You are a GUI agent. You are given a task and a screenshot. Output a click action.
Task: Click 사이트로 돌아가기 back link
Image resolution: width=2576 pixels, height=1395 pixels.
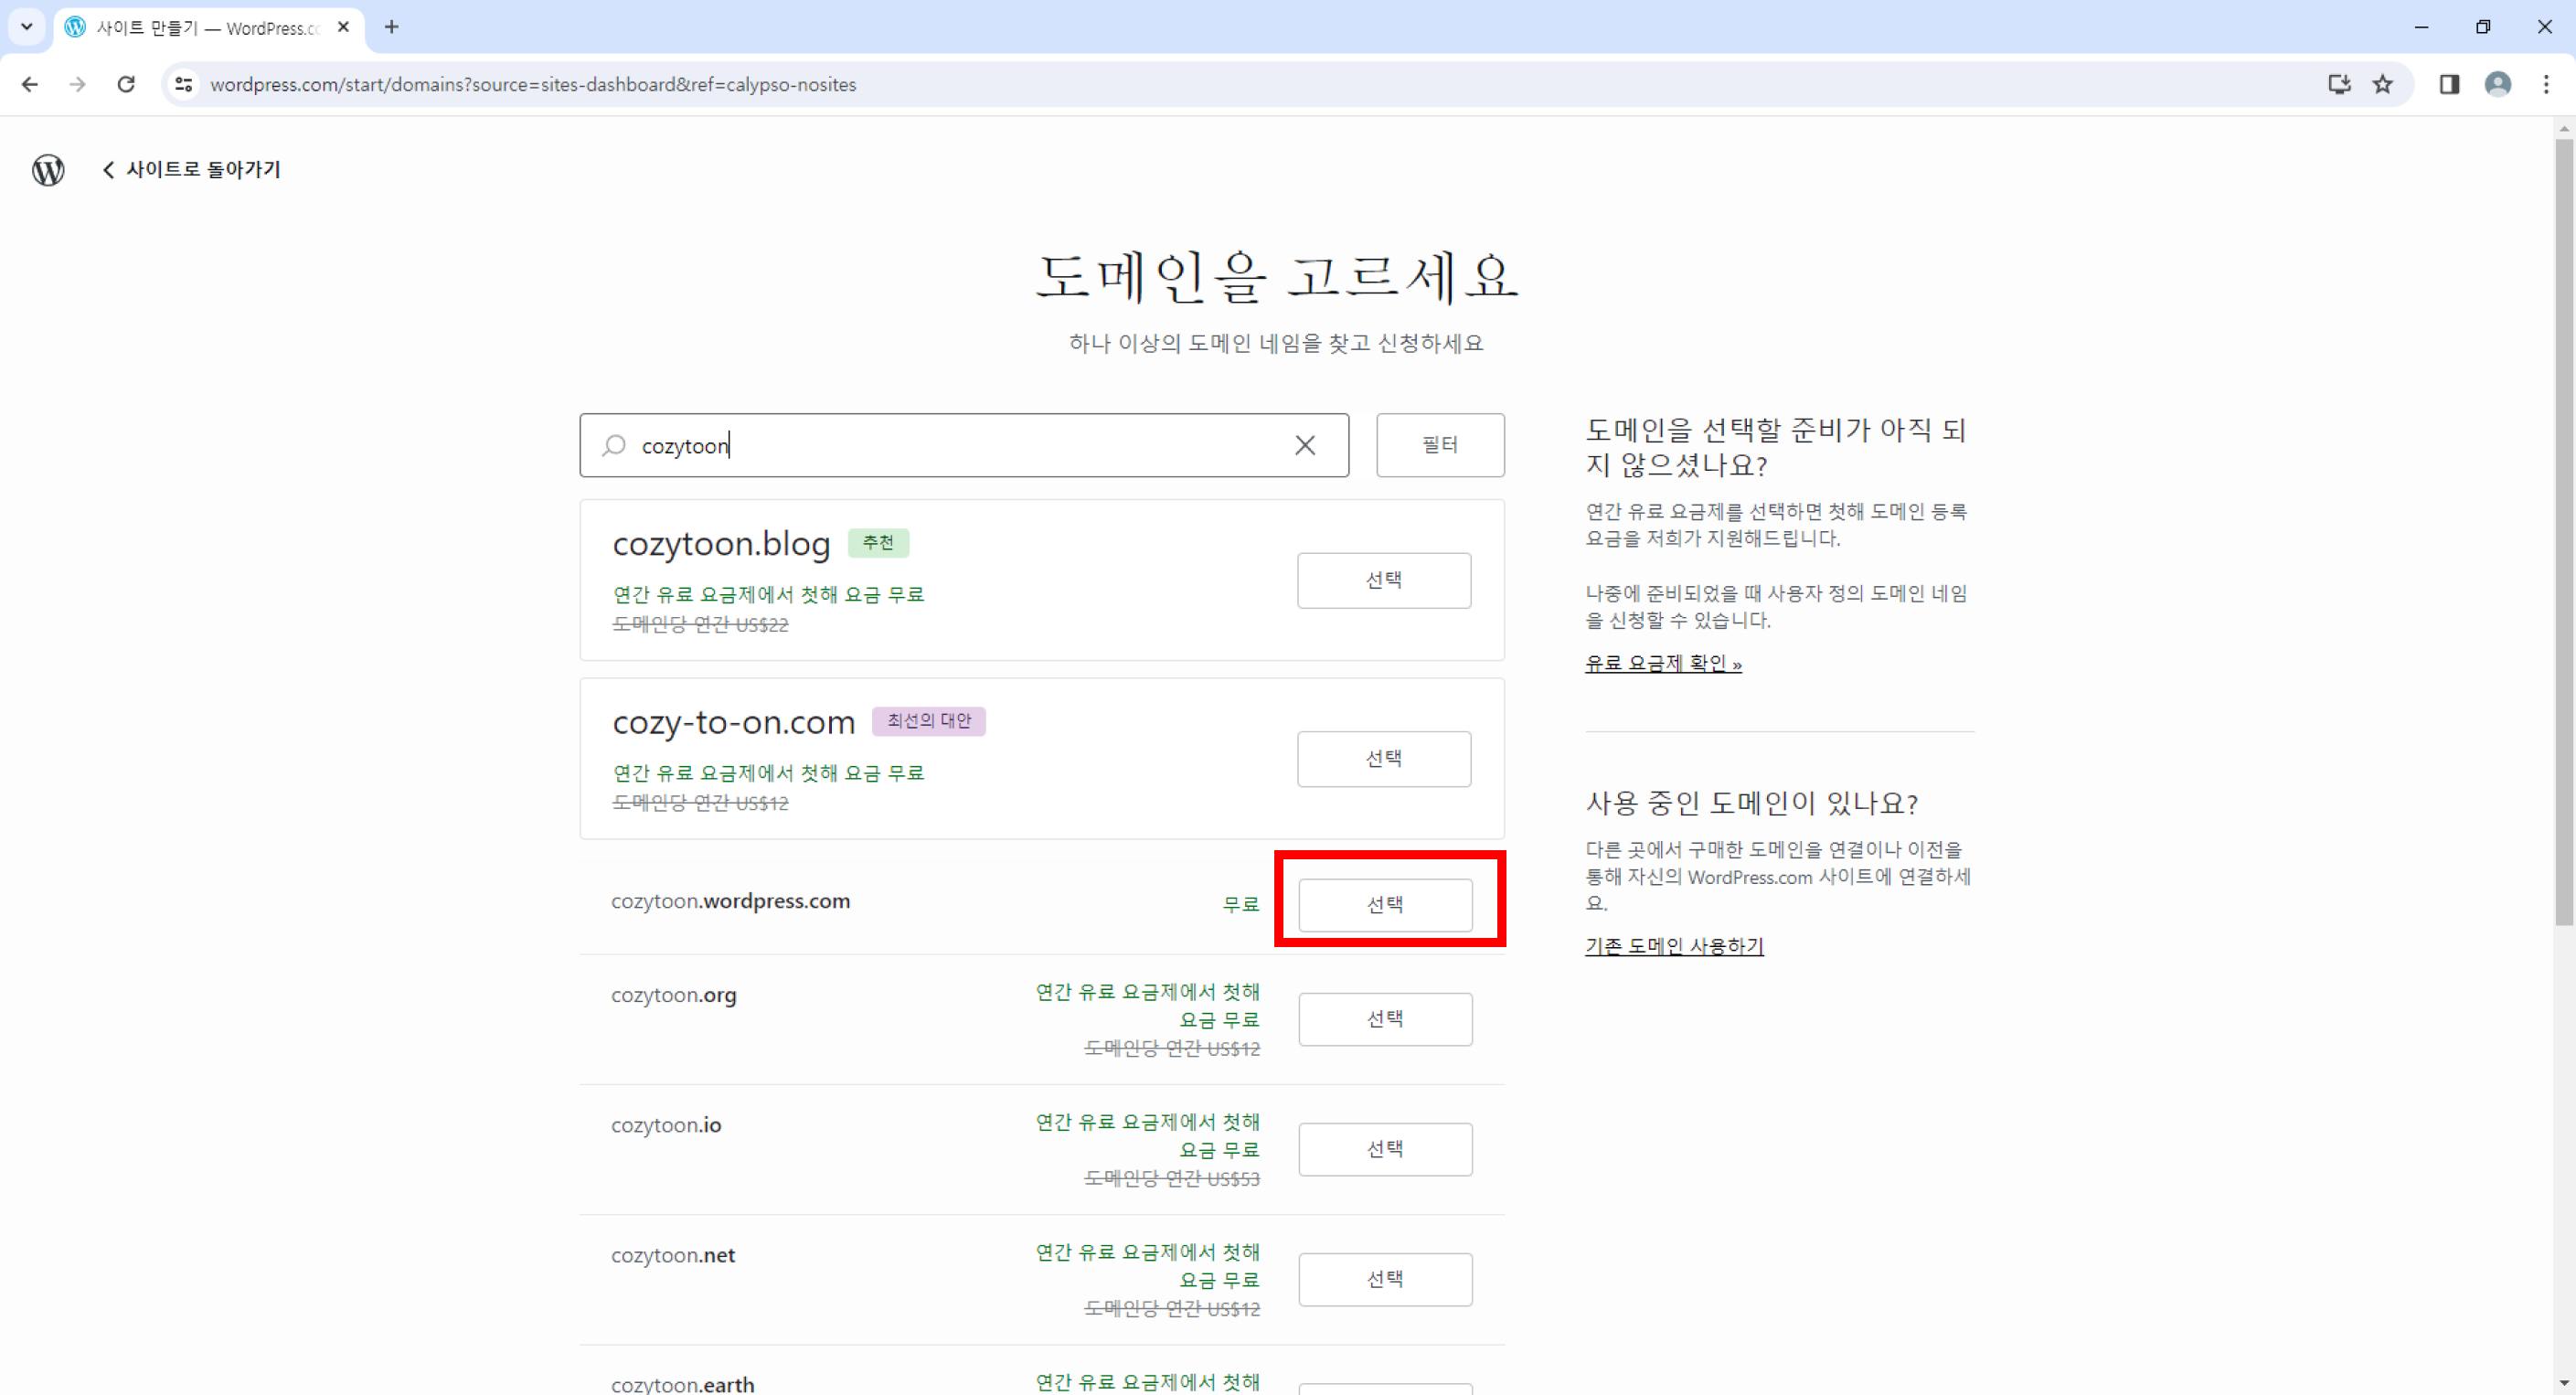click(x=192, y=170)
